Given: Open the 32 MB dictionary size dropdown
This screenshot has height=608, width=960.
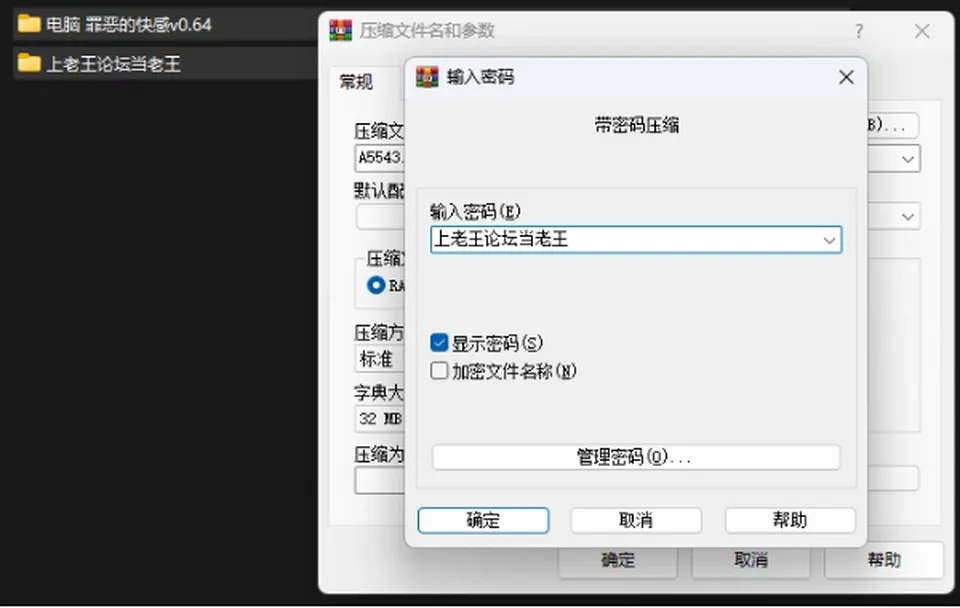Looking at the screenshot, I should (380, 419).
